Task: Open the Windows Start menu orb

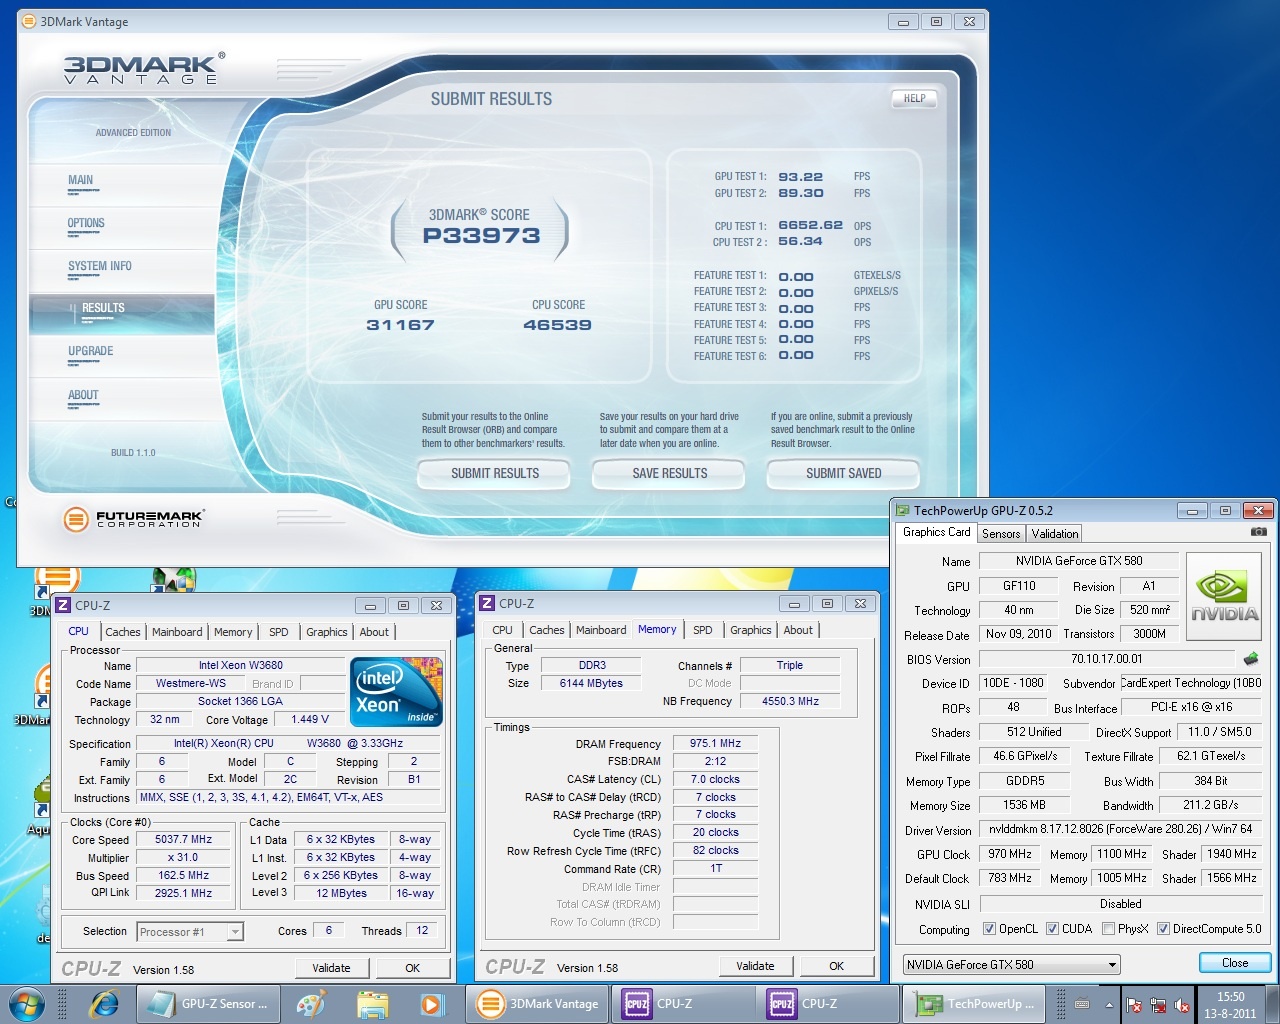Action: click(27, 1004)
